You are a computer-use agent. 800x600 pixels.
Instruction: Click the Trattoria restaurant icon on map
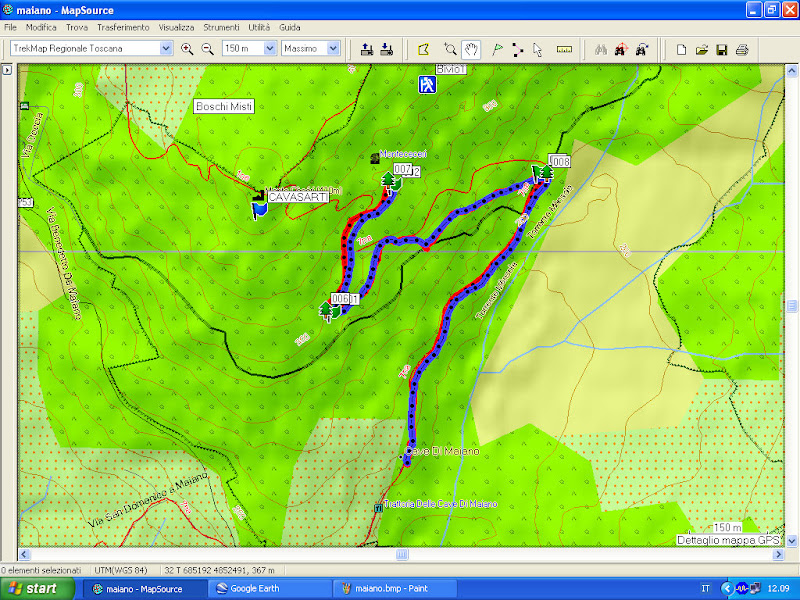click(378, 508)
